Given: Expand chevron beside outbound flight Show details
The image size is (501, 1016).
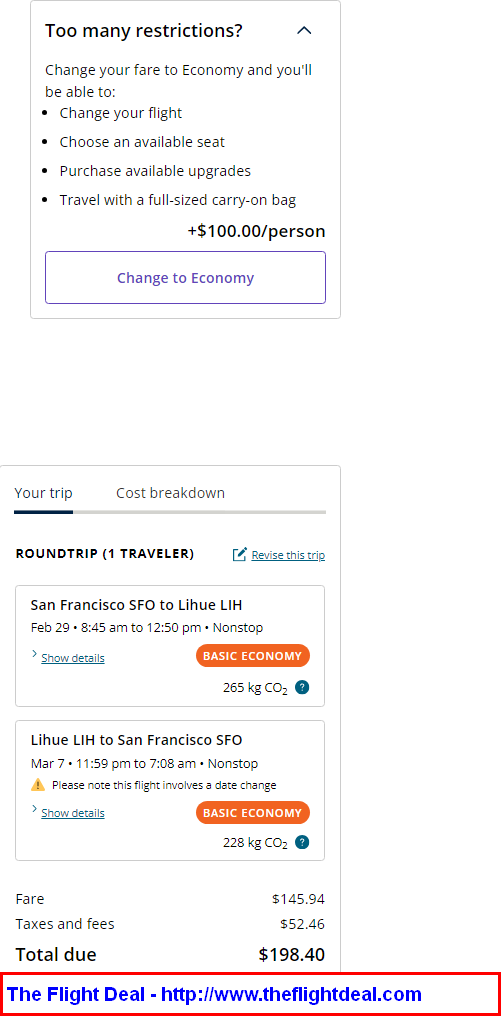Looking at the screenshot, I should point(34,654).
